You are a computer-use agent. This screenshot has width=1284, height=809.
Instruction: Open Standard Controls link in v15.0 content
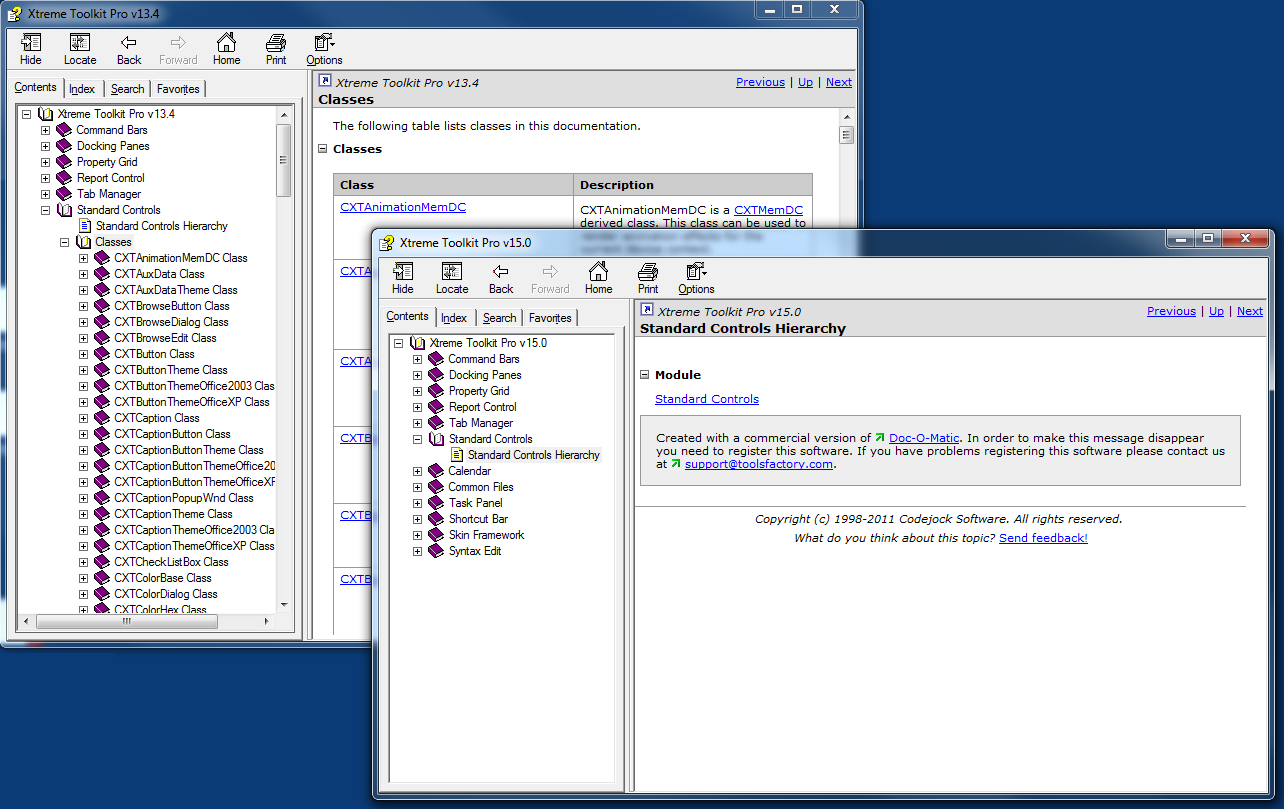click(x=707, y=399)
